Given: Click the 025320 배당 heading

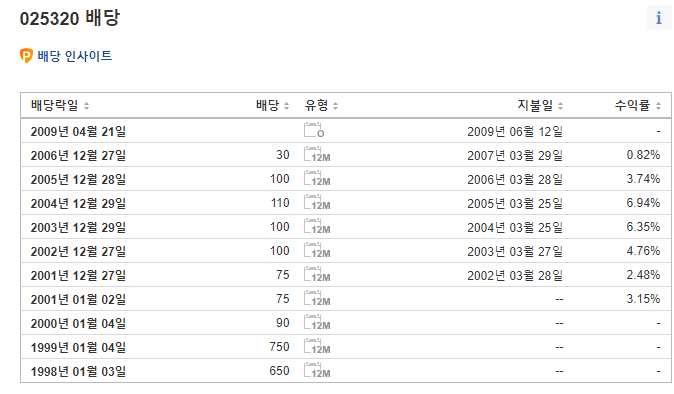Looking at the screenshot, I should pos(70,18).
